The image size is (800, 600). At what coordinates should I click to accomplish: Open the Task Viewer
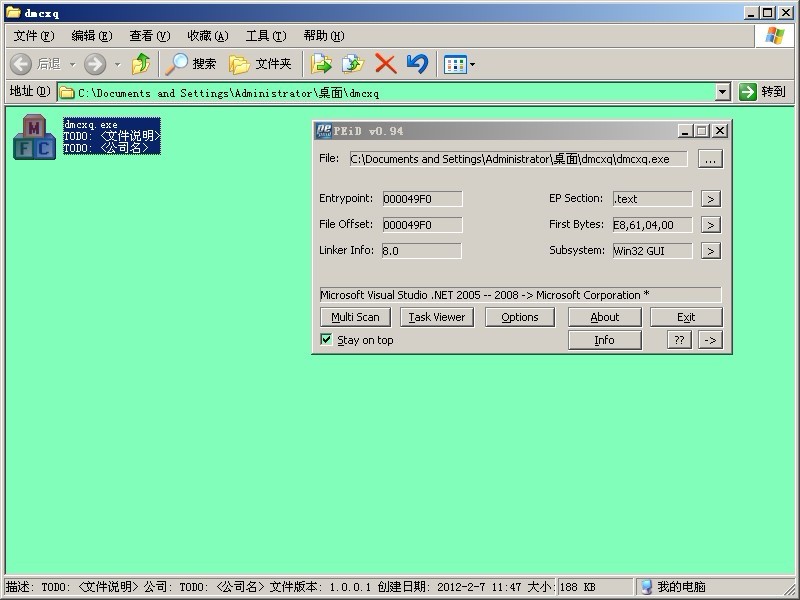pos(437,317)
